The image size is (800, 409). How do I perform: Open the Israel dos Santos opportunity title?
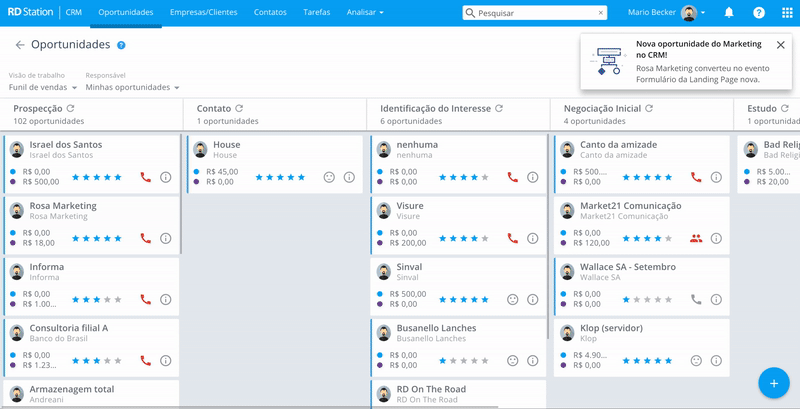66,145
